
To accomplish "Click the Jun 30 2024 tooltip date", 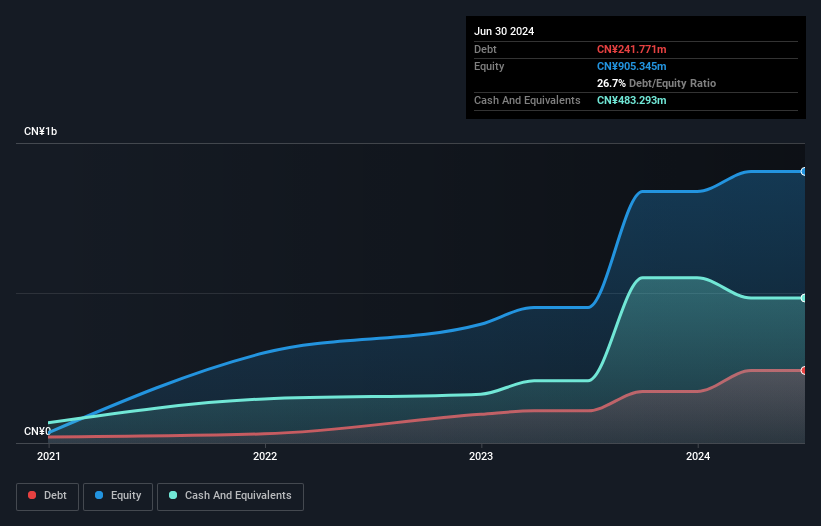I will pos(504,31).
